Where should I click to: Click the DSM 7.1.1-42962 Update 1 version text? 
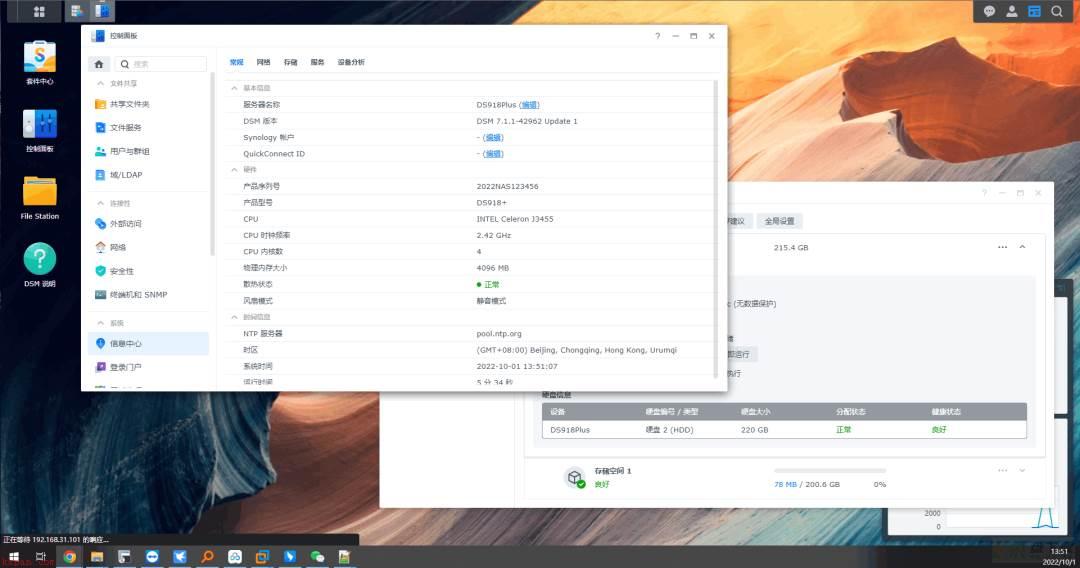(527, 121)
